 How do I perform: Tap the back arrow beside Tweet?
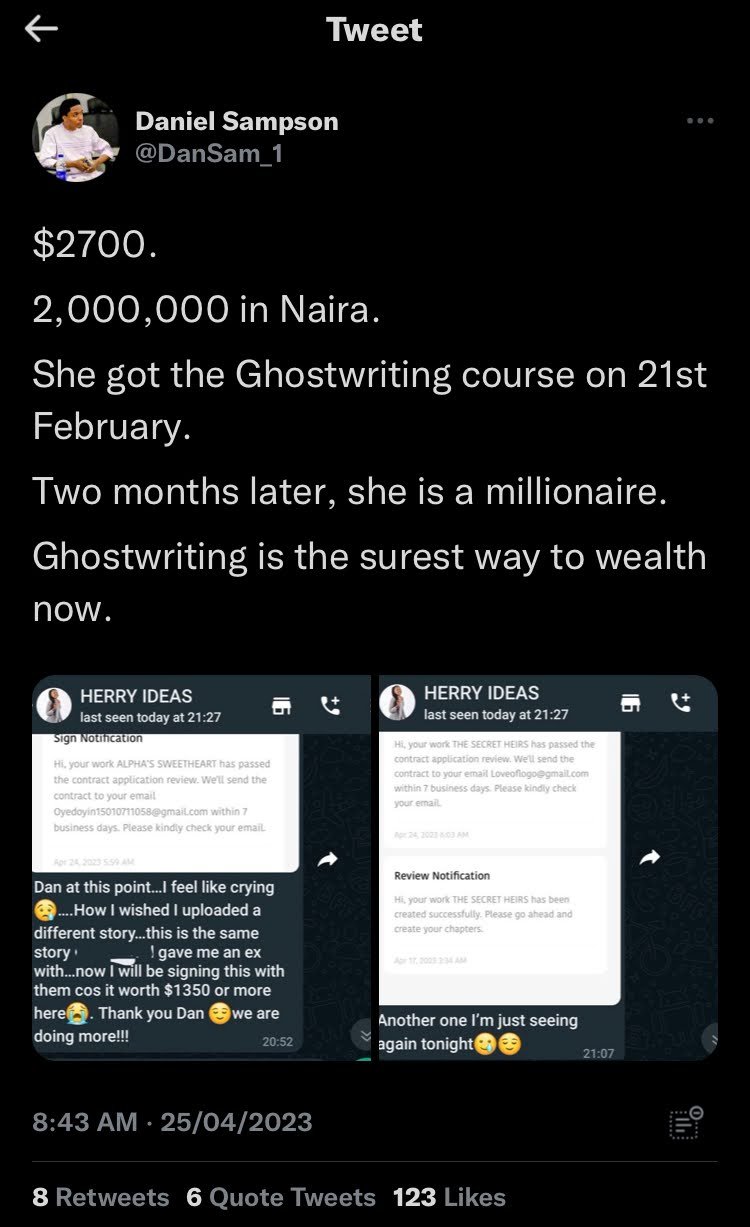point(41,30)
